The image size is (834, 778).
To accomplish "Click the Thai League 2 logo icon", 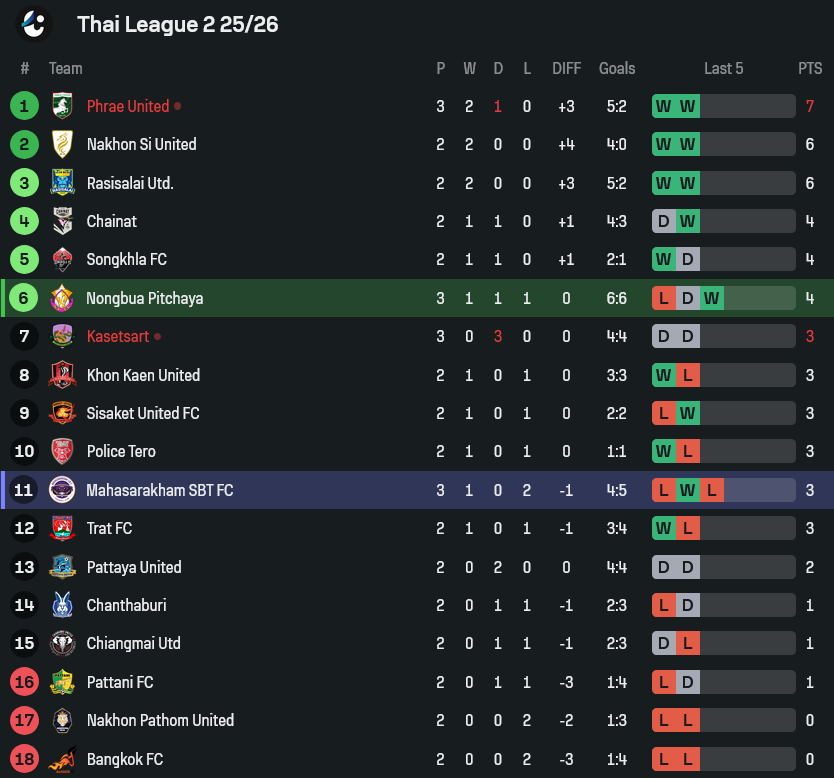I will tap(35, 24).
